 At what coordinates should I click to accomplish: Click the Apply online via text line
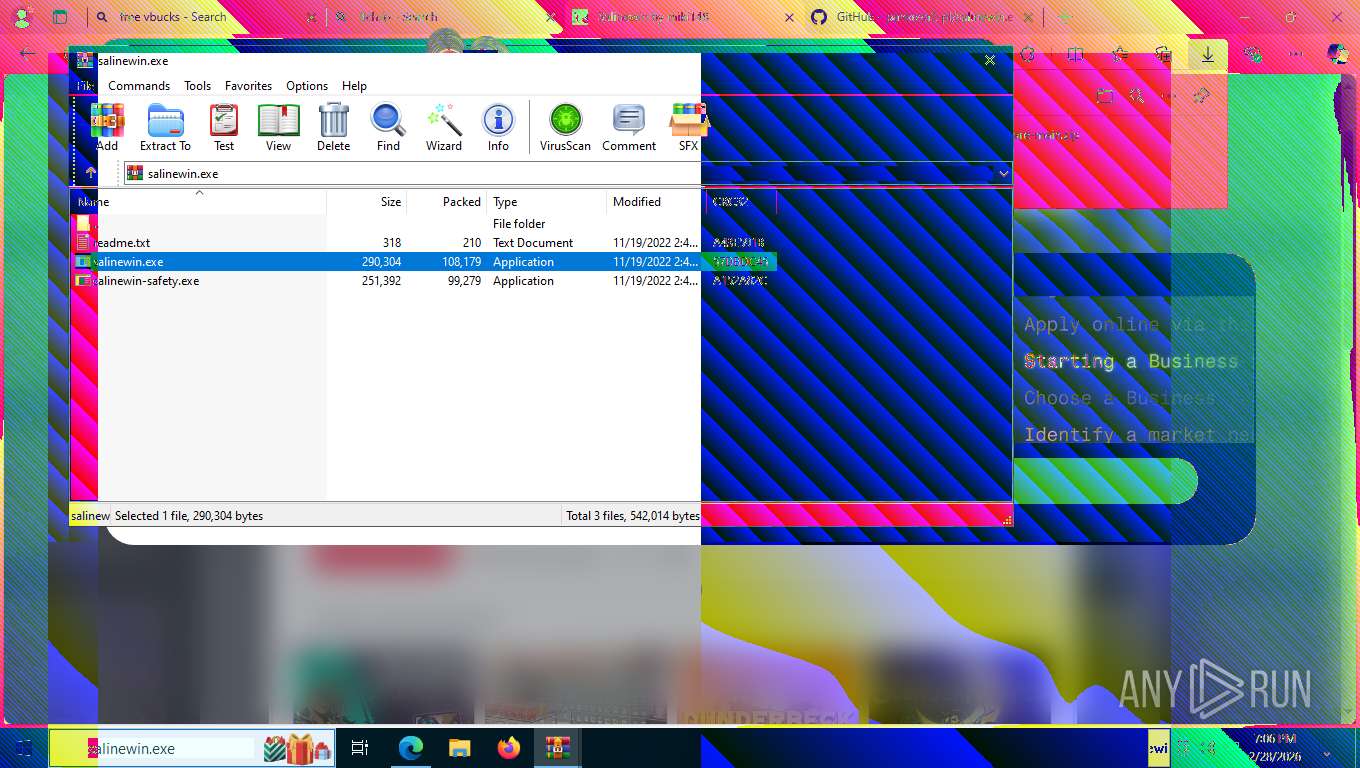(1130, 324)
